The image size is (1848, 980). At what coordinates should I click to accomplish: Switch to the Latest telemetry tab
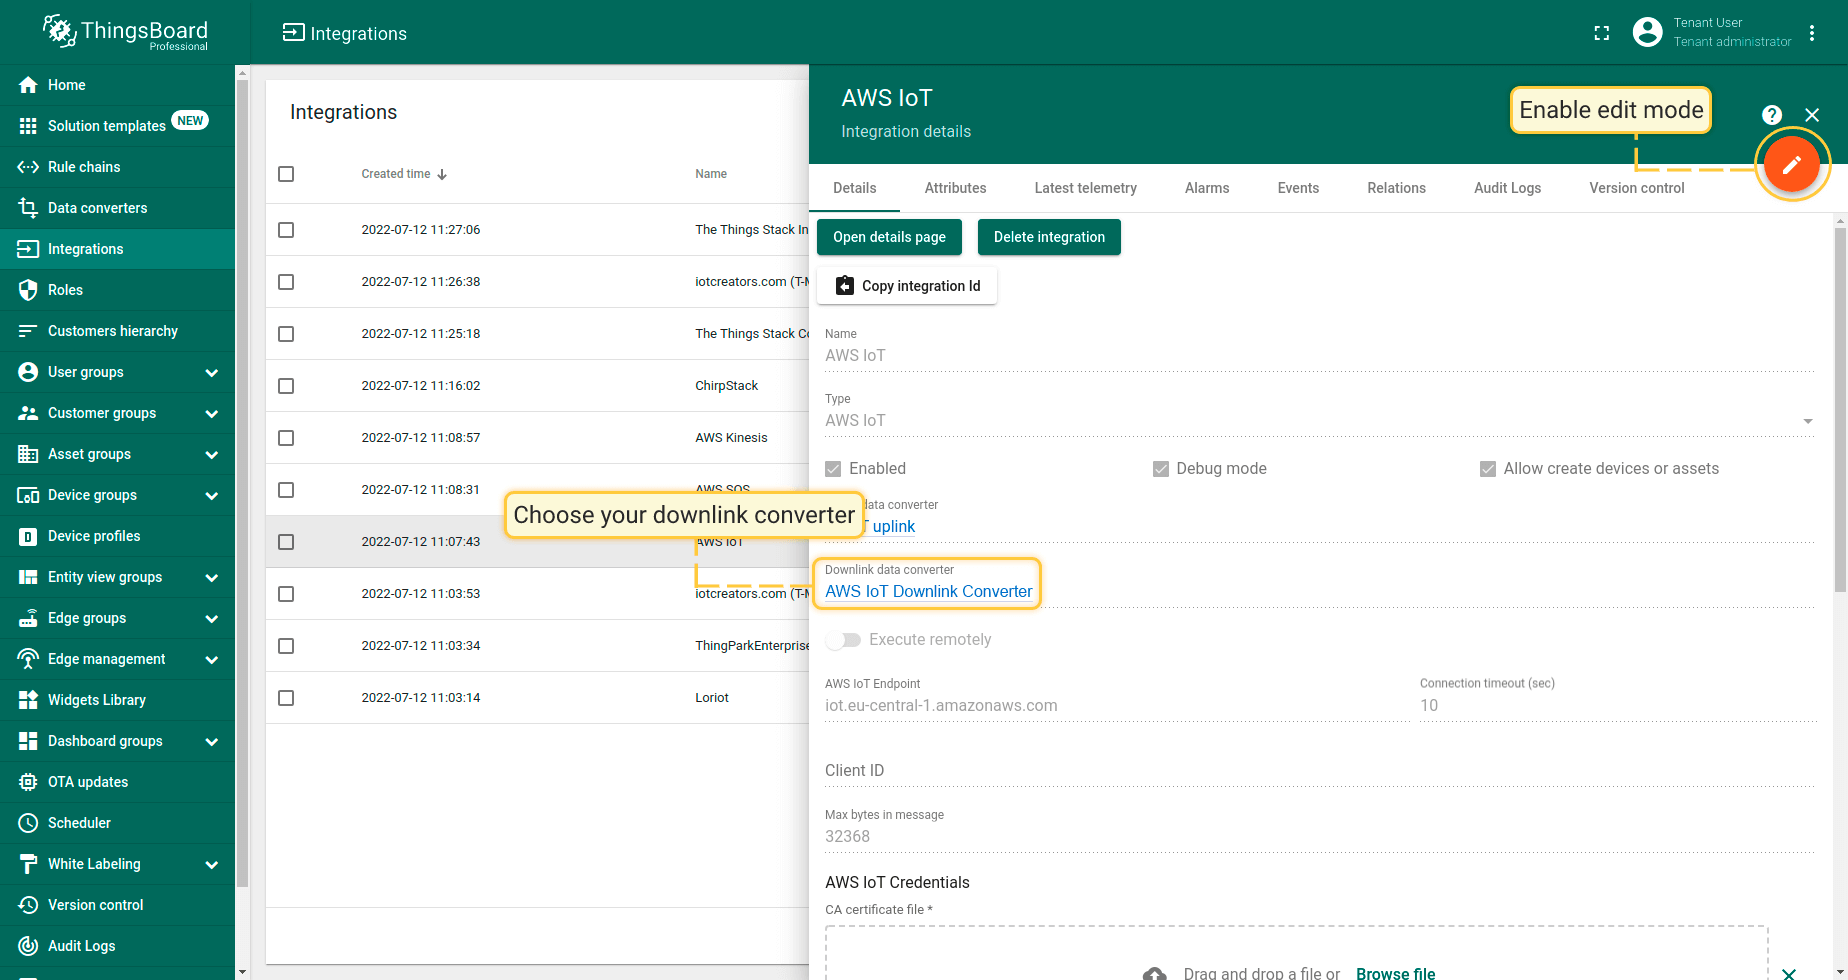tap(1085, 188)
